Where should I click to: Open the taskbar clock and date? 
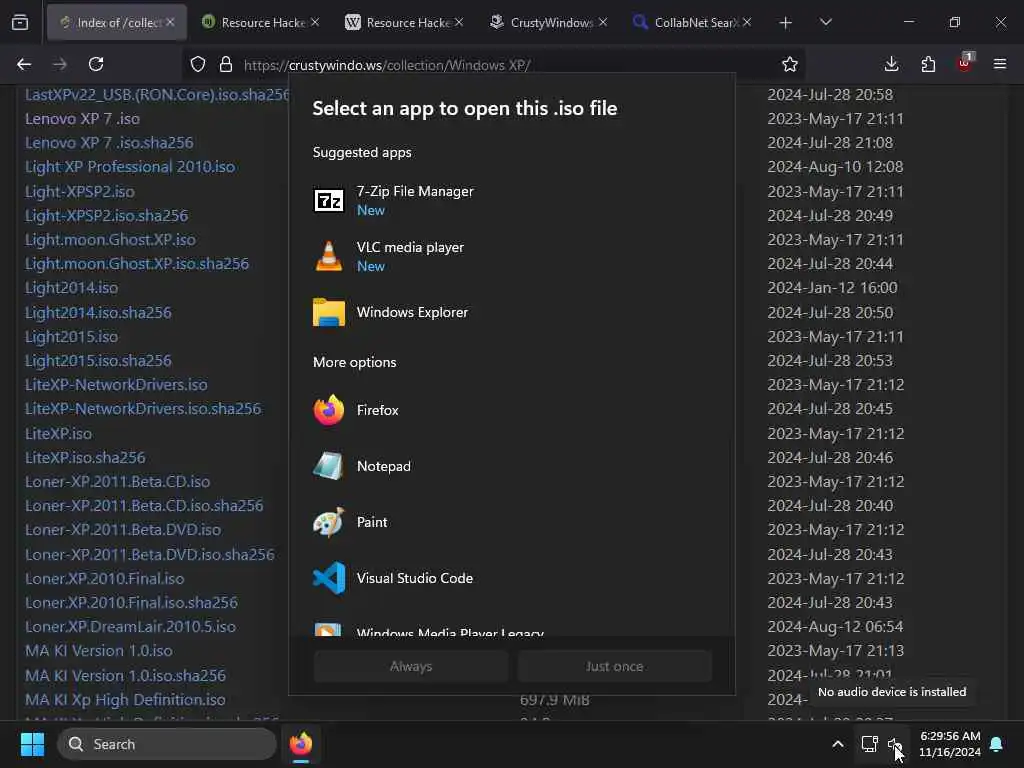[950, 744]
